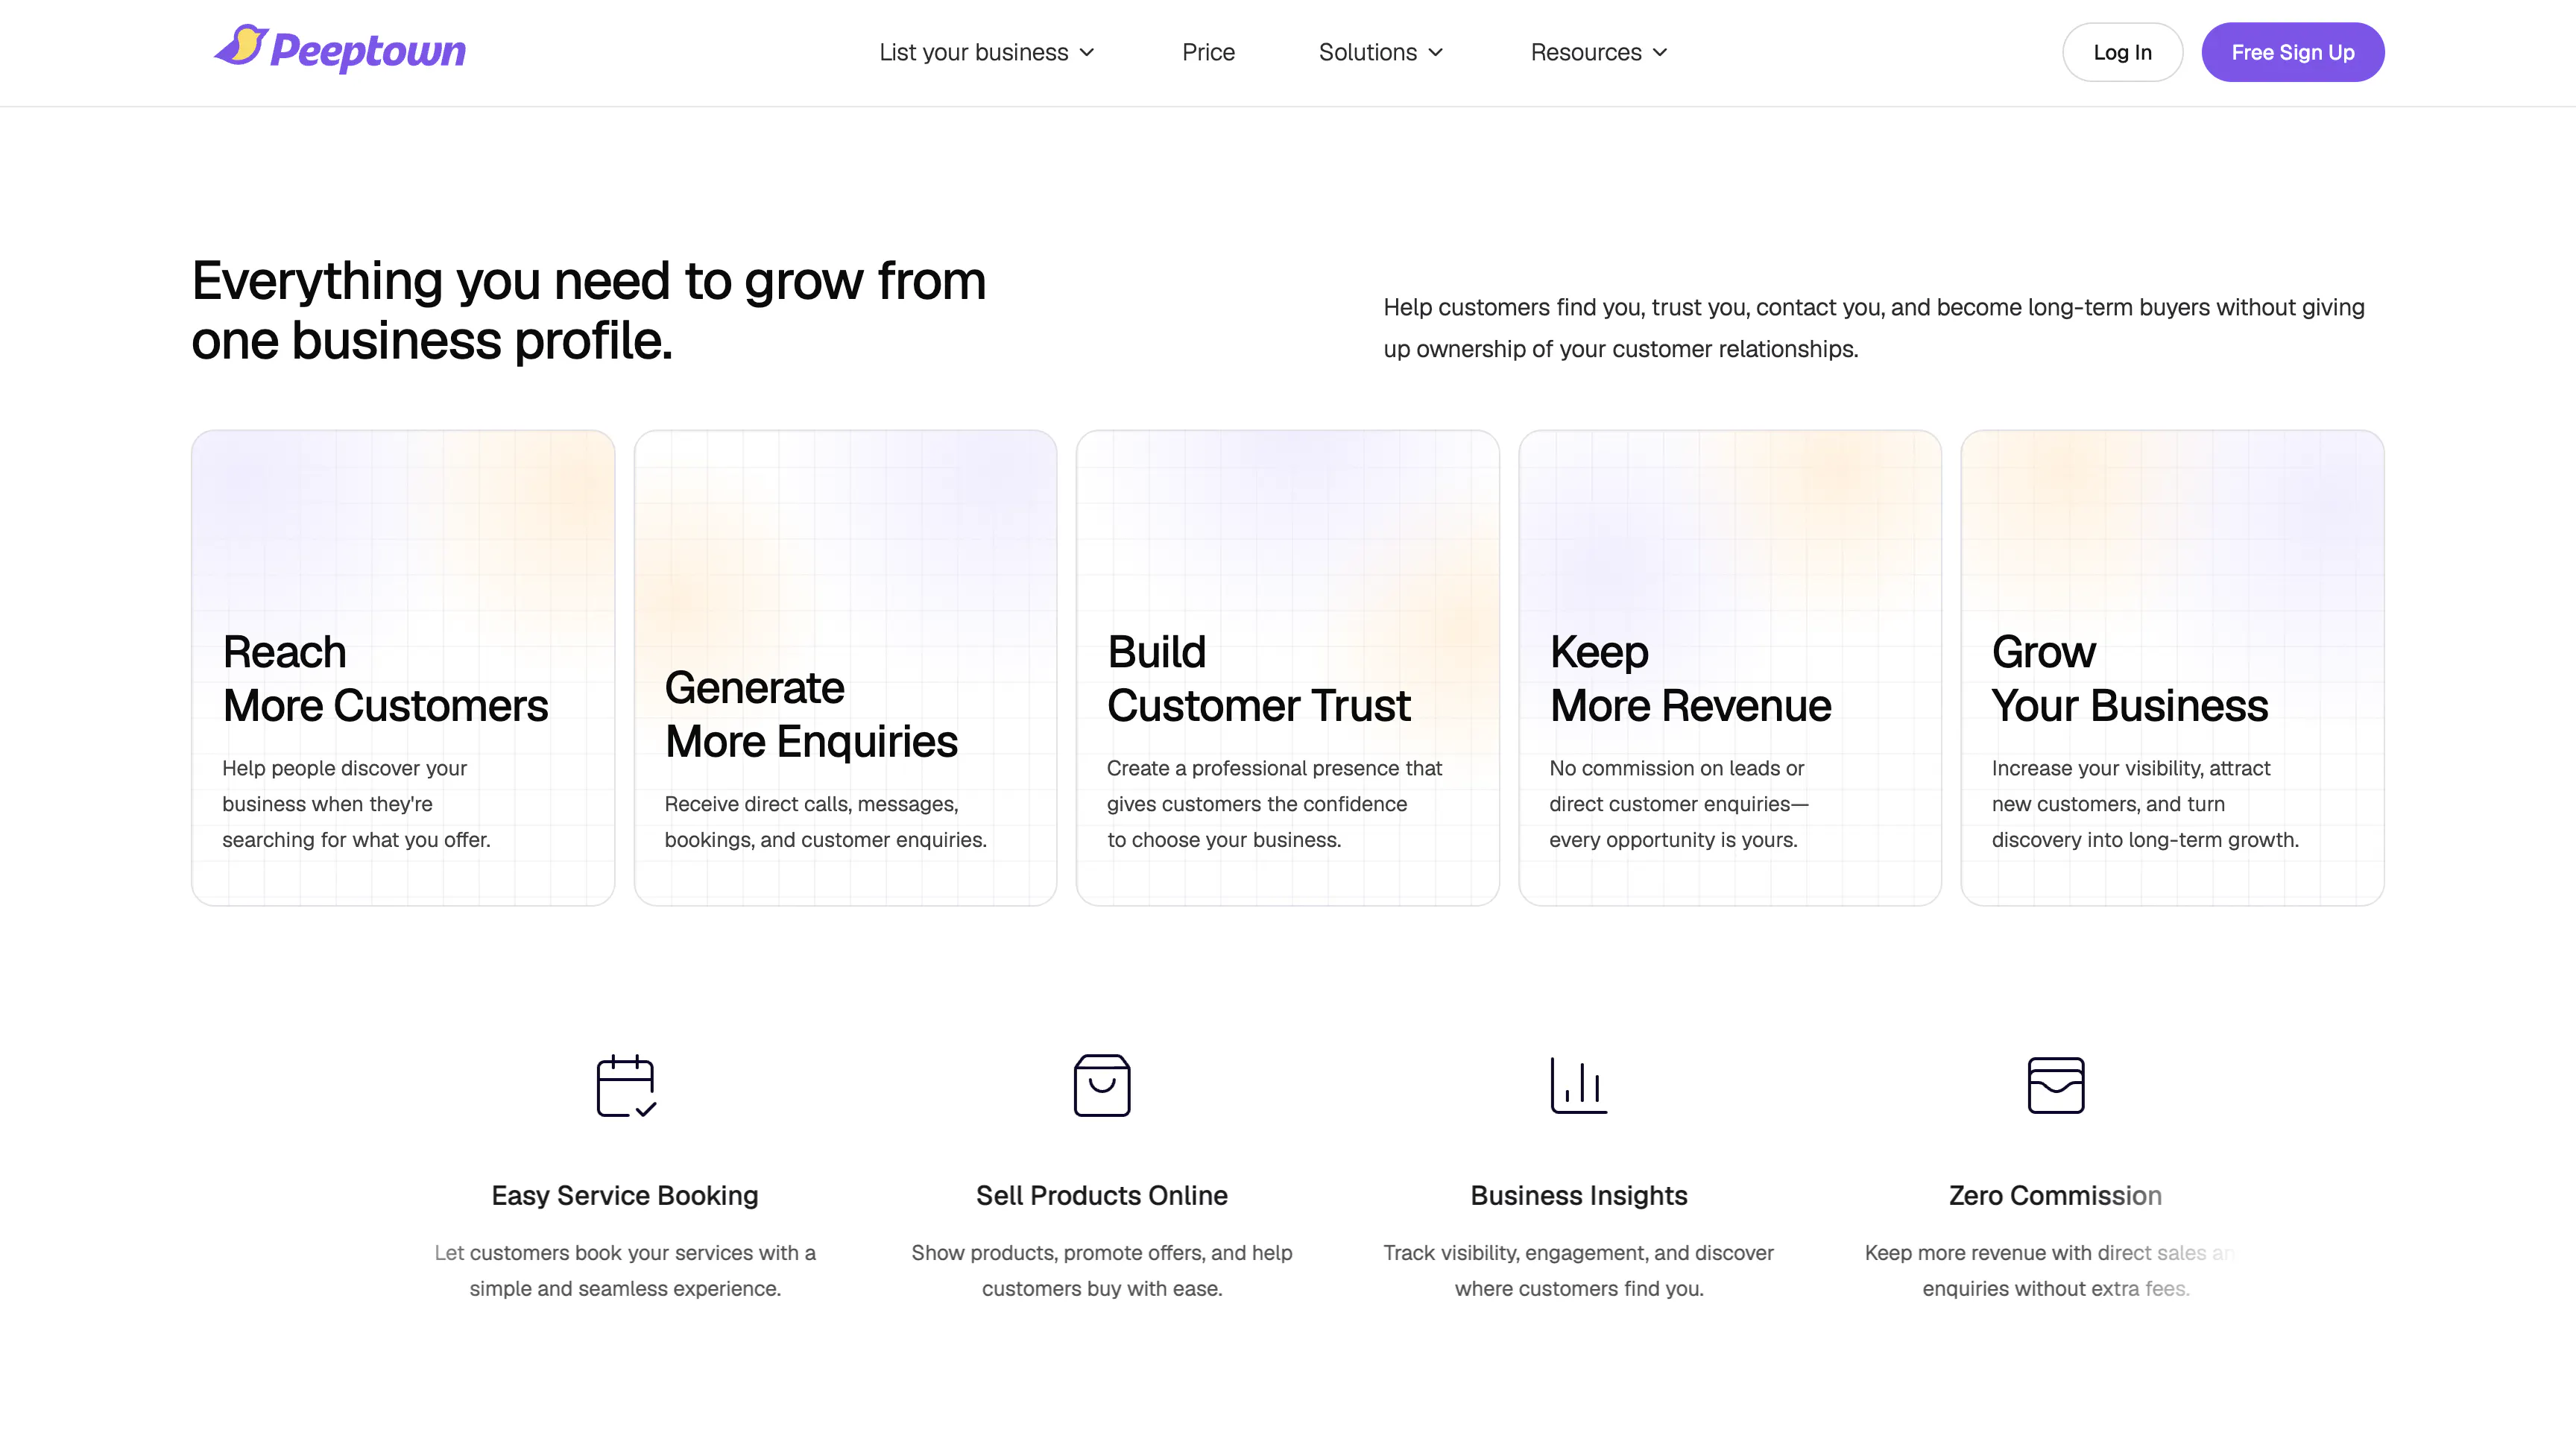Select the Build Customer Trust card
Image resolution: width=2576 pixels, height=1433 pixels.
[x=1288, y=668]
